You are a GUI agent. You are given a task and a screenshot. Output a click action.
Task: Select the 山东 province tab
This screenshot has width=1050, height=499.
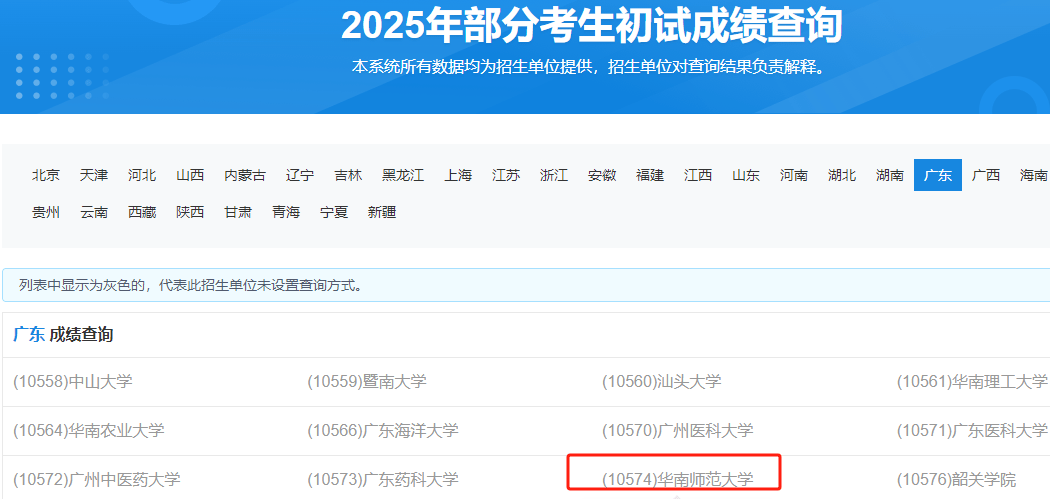tap(746, 175)
